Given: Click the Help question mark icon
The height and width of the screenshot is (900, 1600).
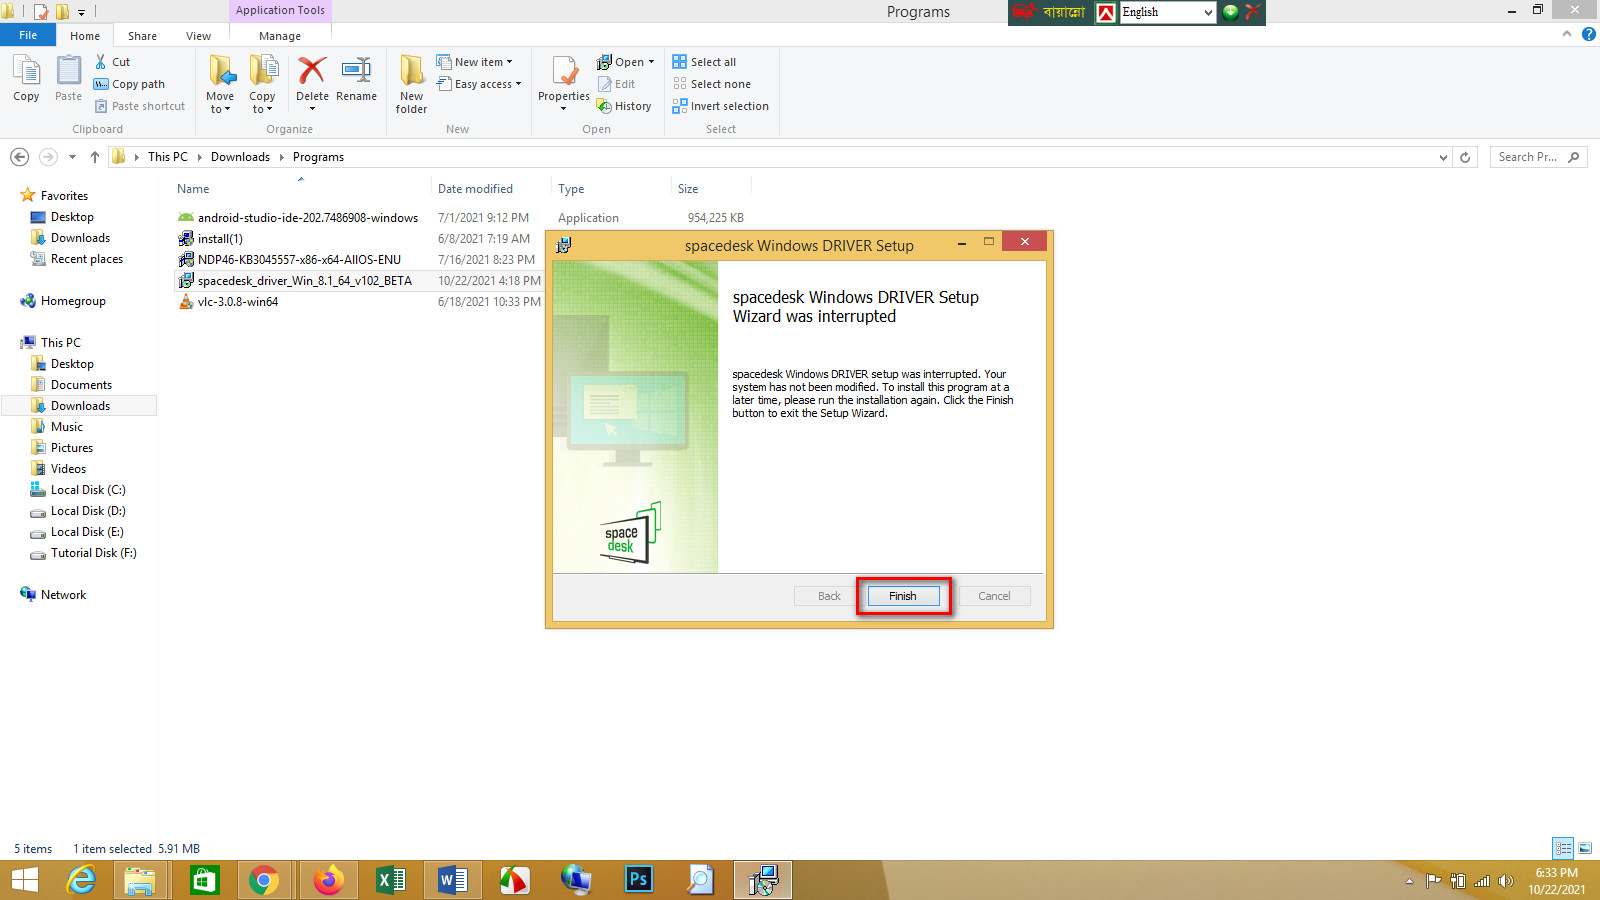Looking at the screenshot, I should click(x=1589, y=34).
